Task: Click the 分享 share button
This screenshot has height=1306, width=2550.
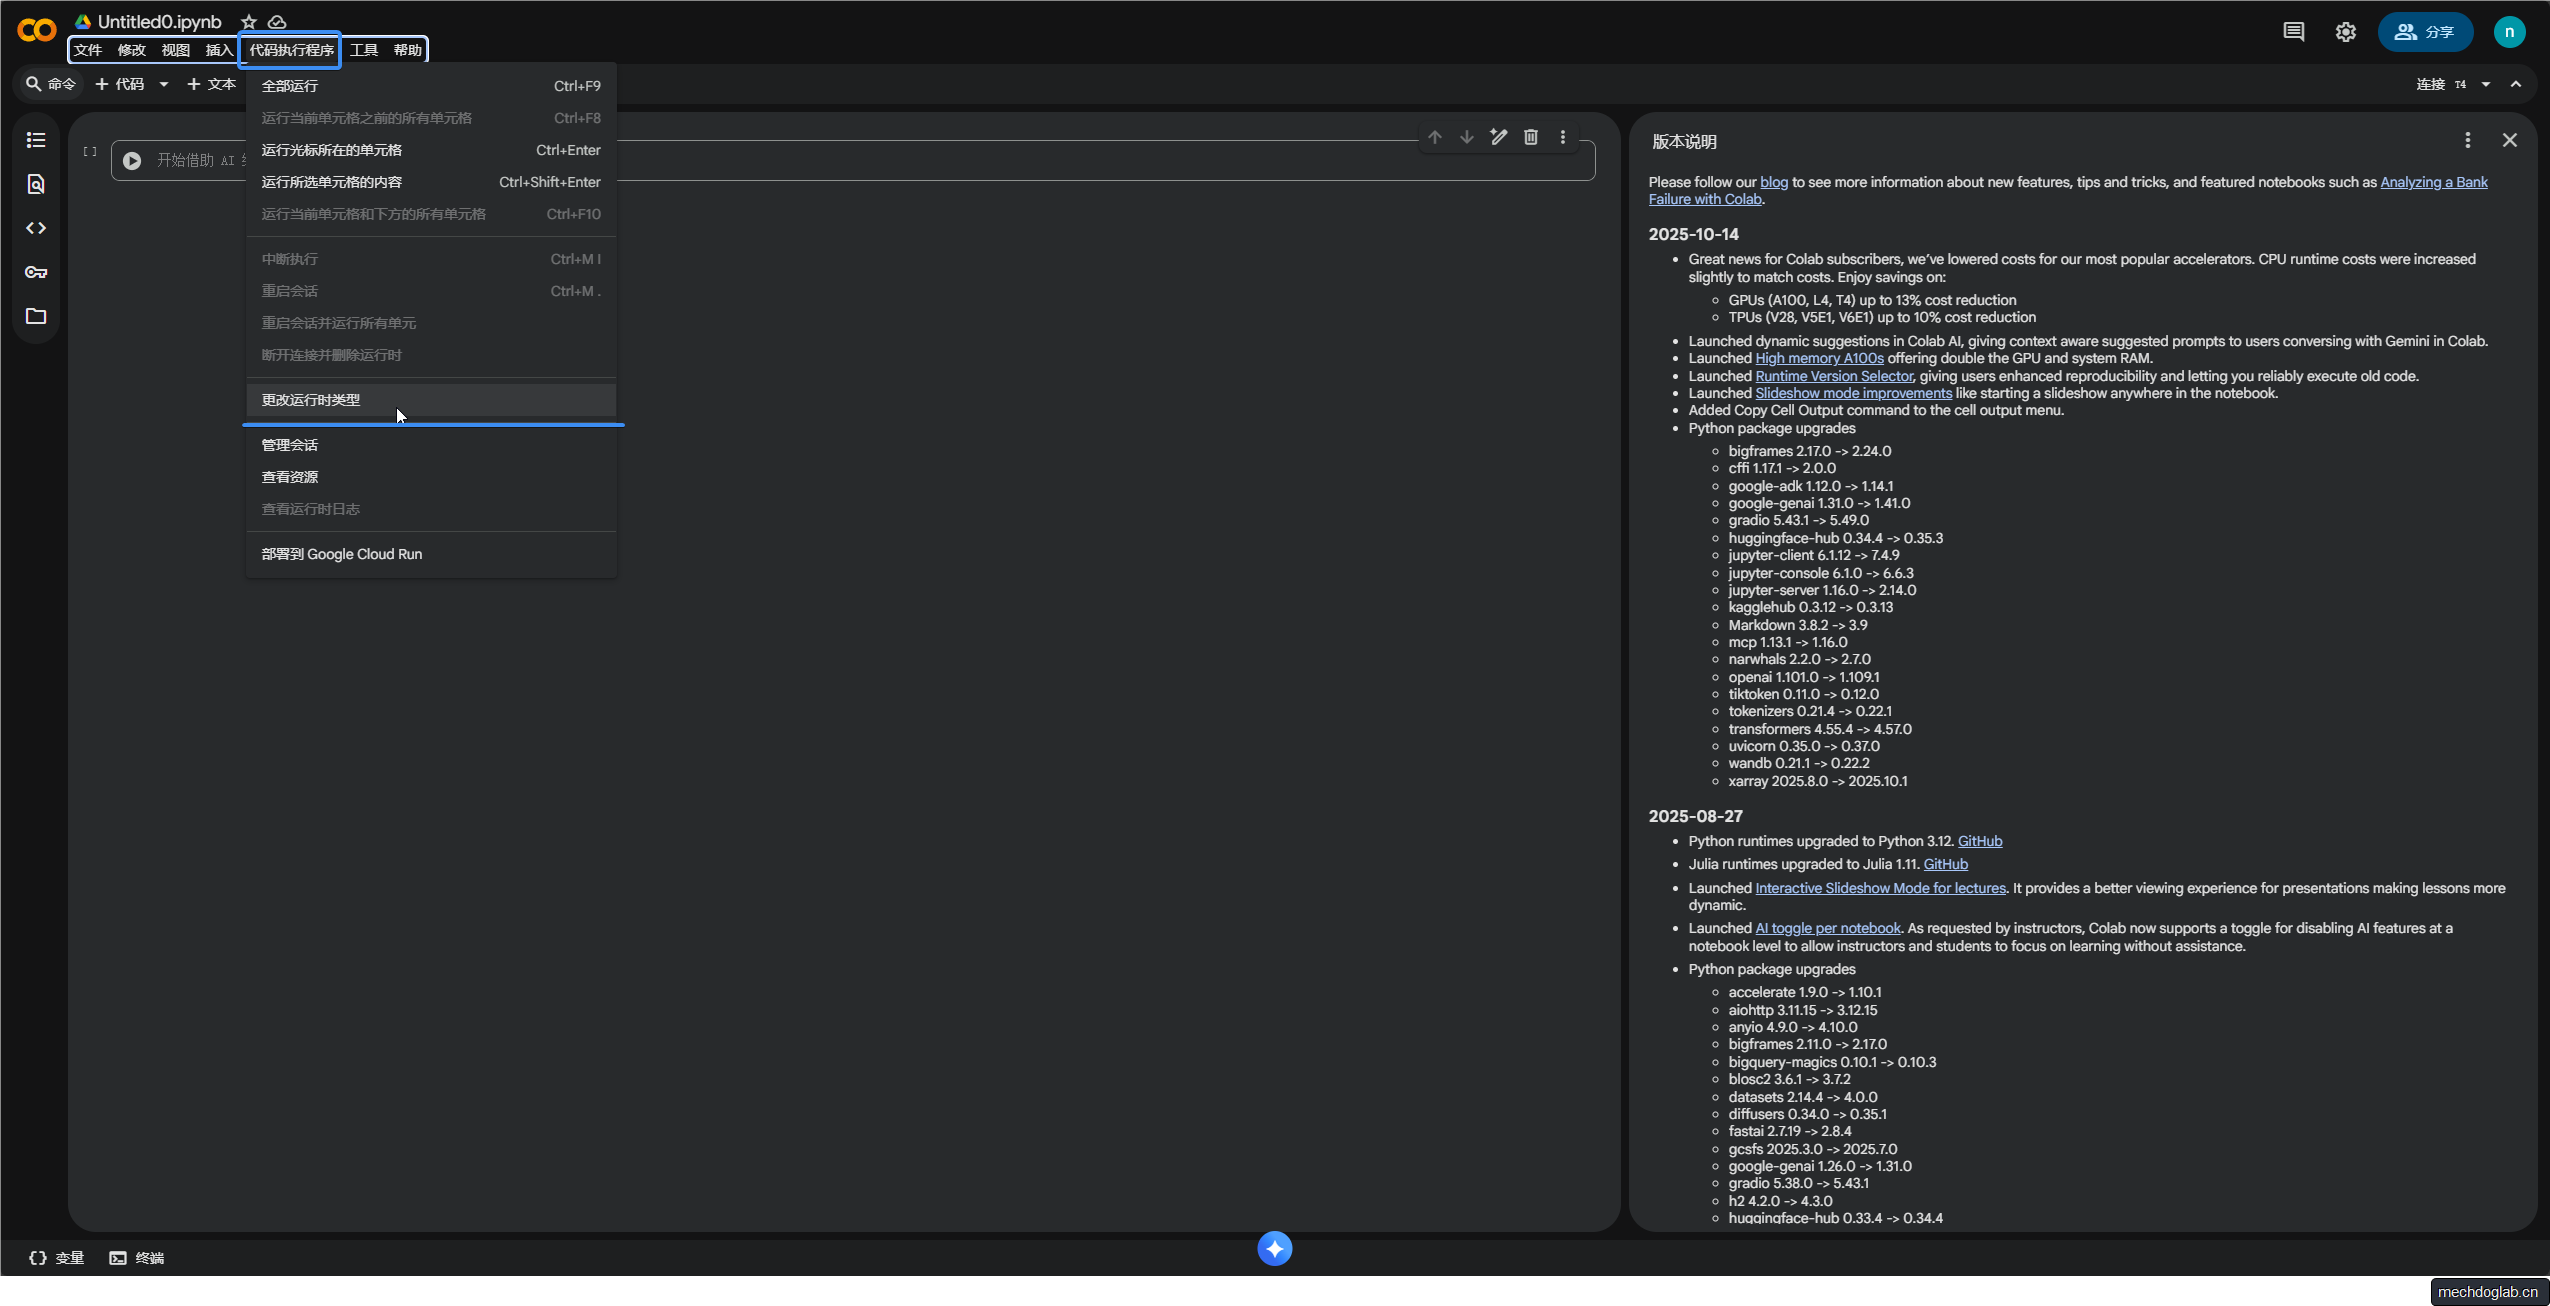Action: [x=2424, y=32]
